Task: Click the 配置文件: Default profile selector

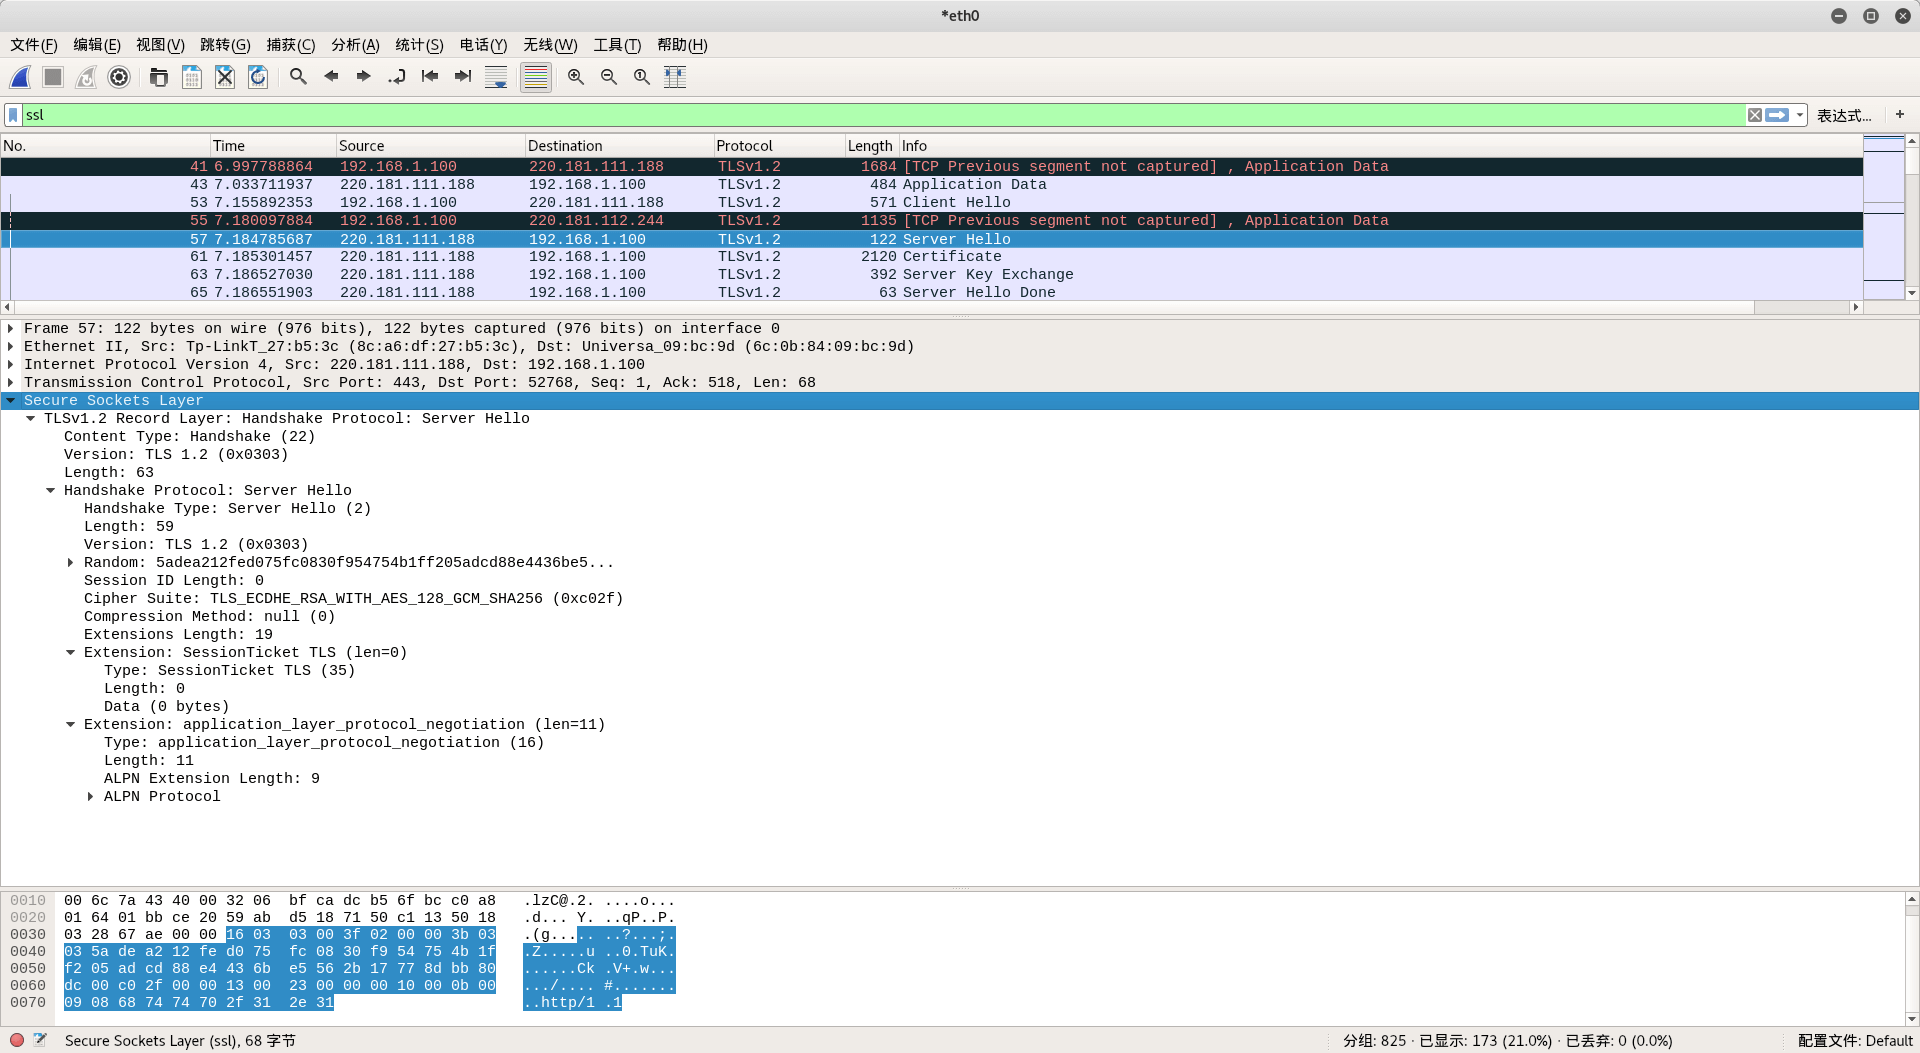Action: click(1855, 1040)
